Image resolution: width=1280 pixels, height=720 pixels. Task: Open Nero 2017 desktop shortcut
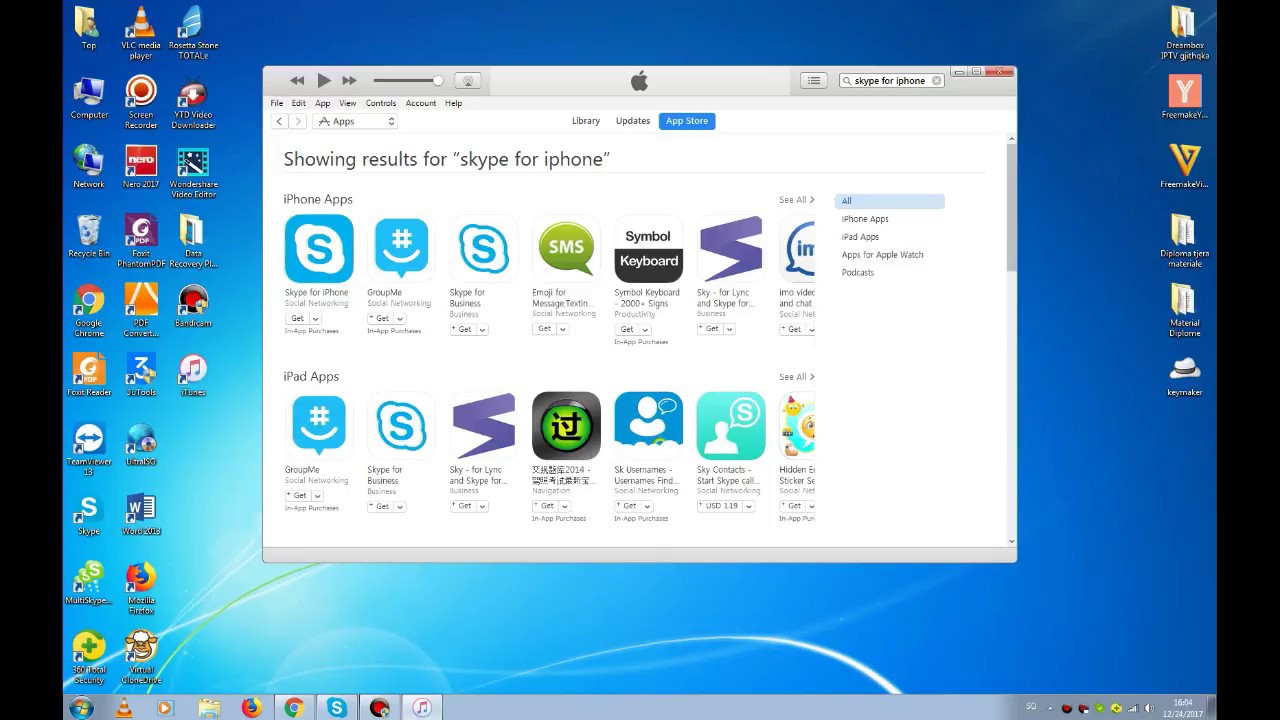(141, 166)
